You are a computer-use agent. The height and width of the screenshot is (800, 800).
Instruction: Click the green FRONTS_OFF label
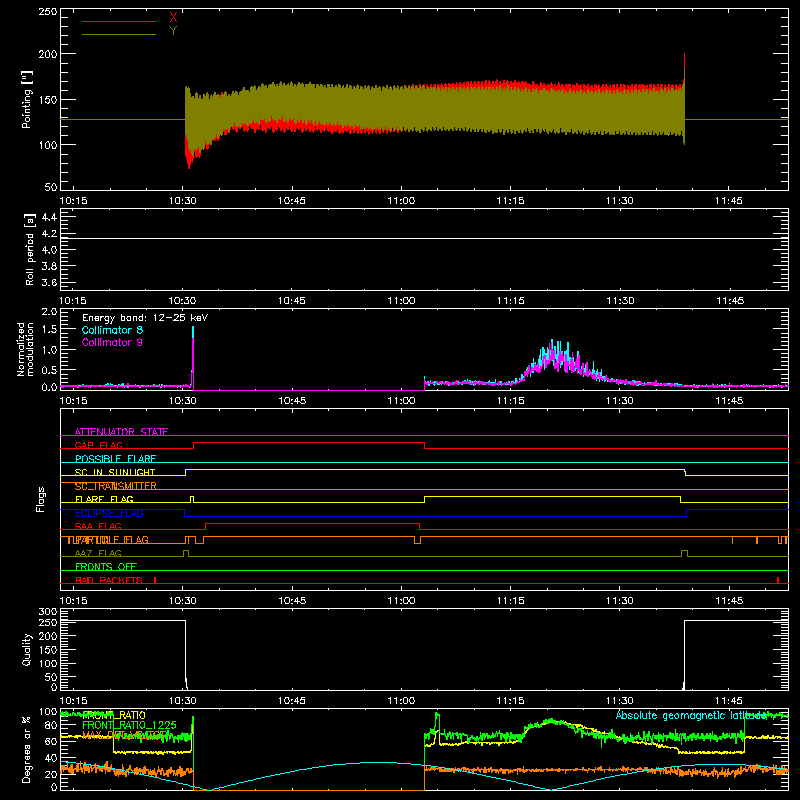coord(106,566)
